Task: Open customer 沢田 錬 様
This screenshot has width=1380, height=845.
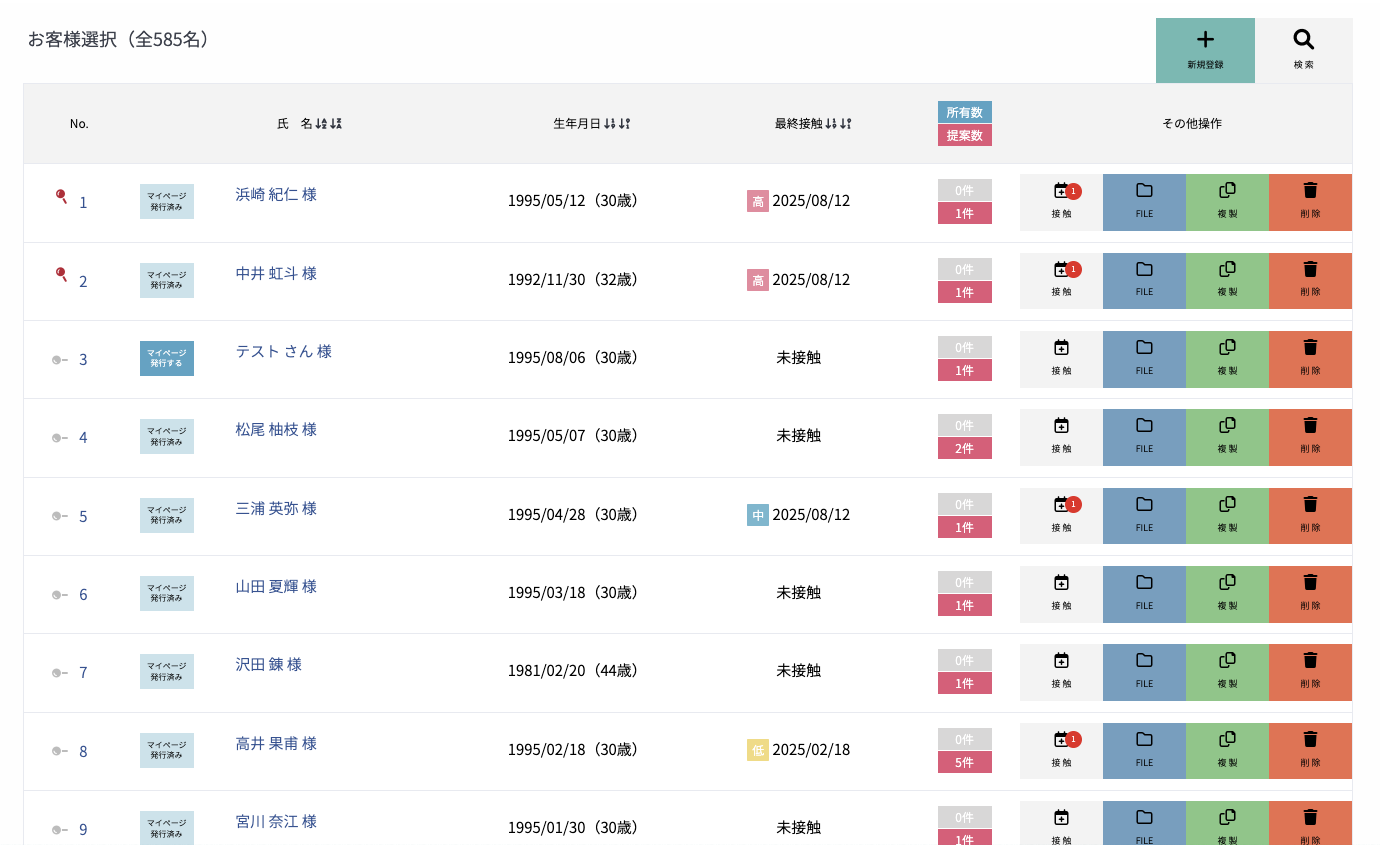Action: 269,664
